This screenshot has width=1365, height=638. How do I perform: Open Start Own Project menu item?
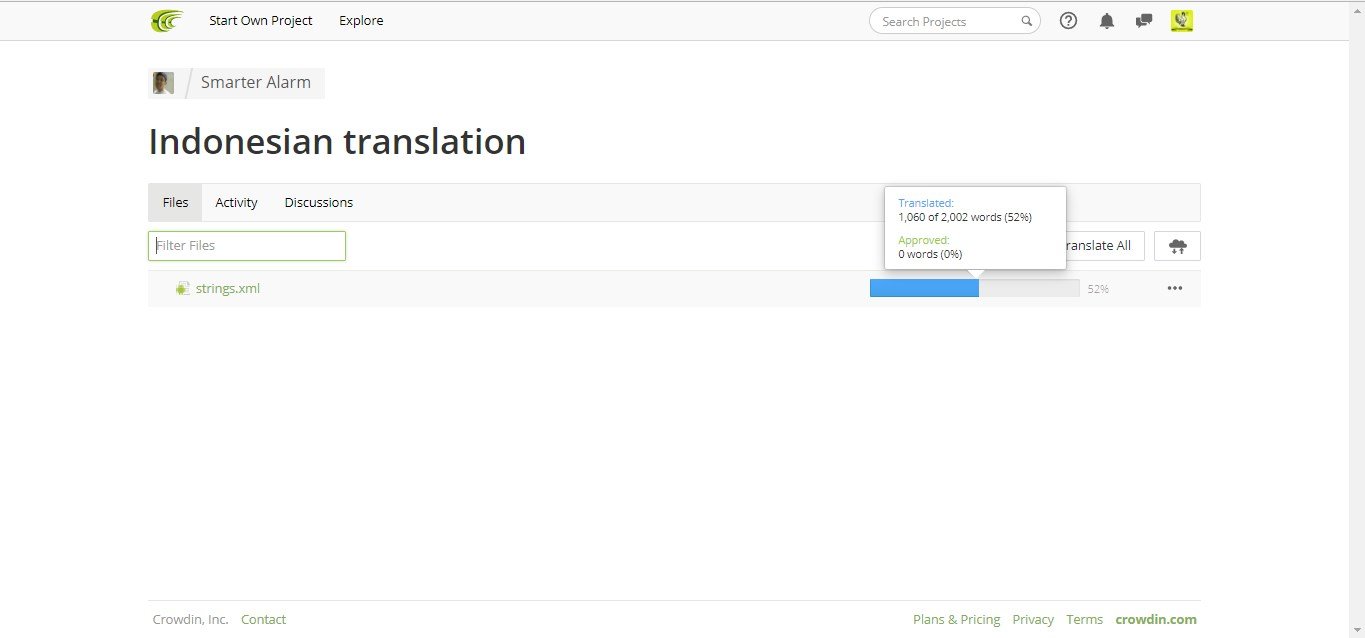(x=260, y=20)
